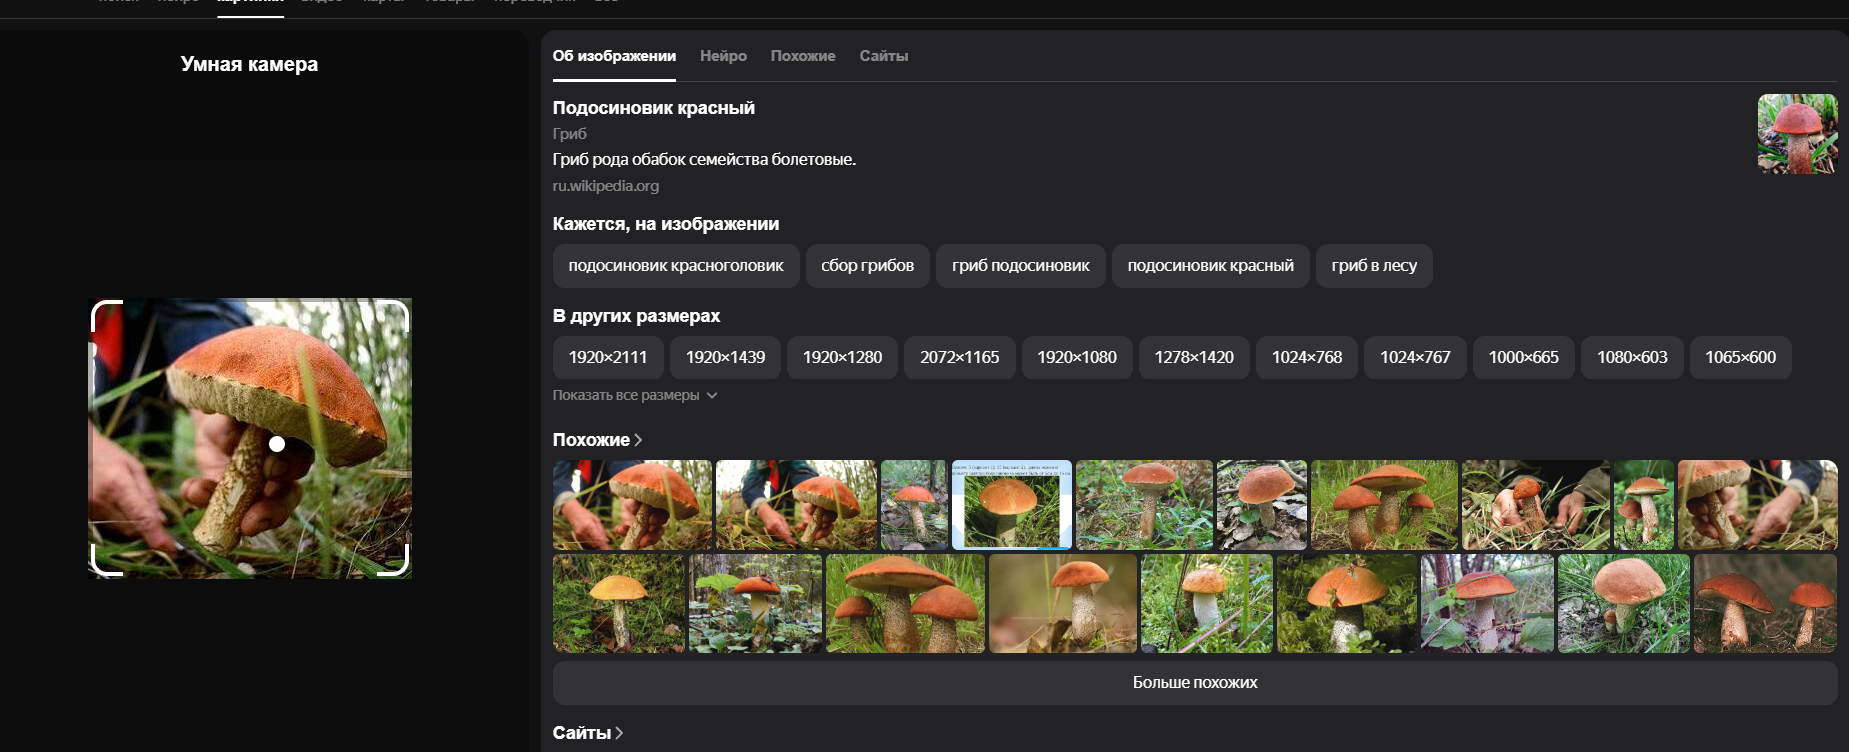Choose the 2072×1165 image size
The height and width of the screenshot is (752, 1849).
960,357
